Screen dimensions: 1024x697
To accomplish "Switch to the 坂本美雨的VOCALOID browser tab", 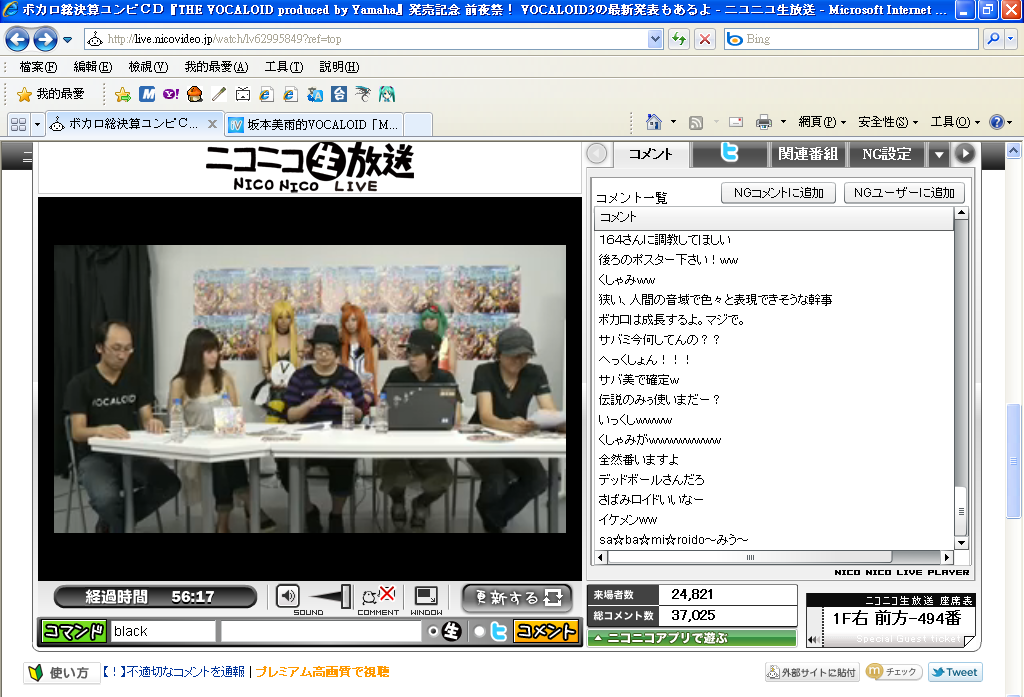I will (314, 124).
